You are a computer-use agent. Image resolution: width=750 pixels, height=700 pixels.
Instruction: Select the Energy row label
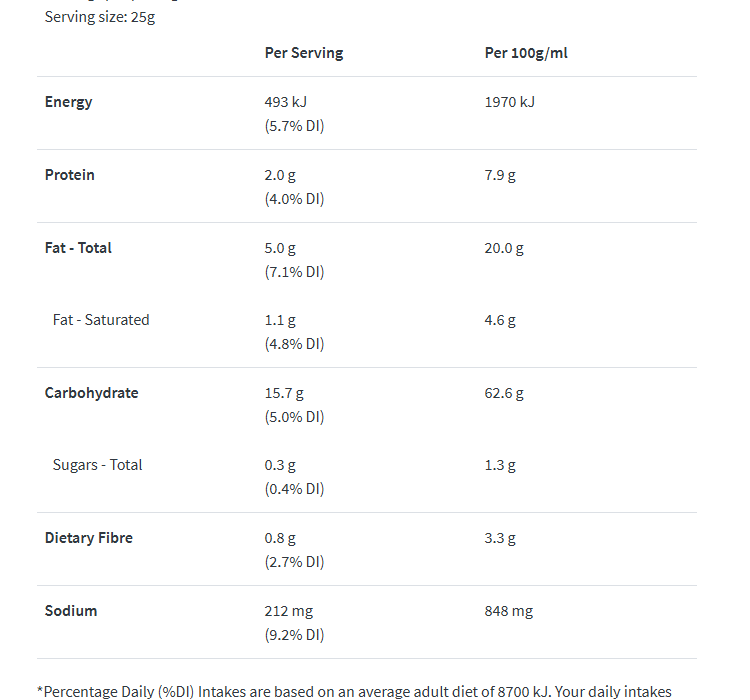pyautogui.click(x=68, y=102)
